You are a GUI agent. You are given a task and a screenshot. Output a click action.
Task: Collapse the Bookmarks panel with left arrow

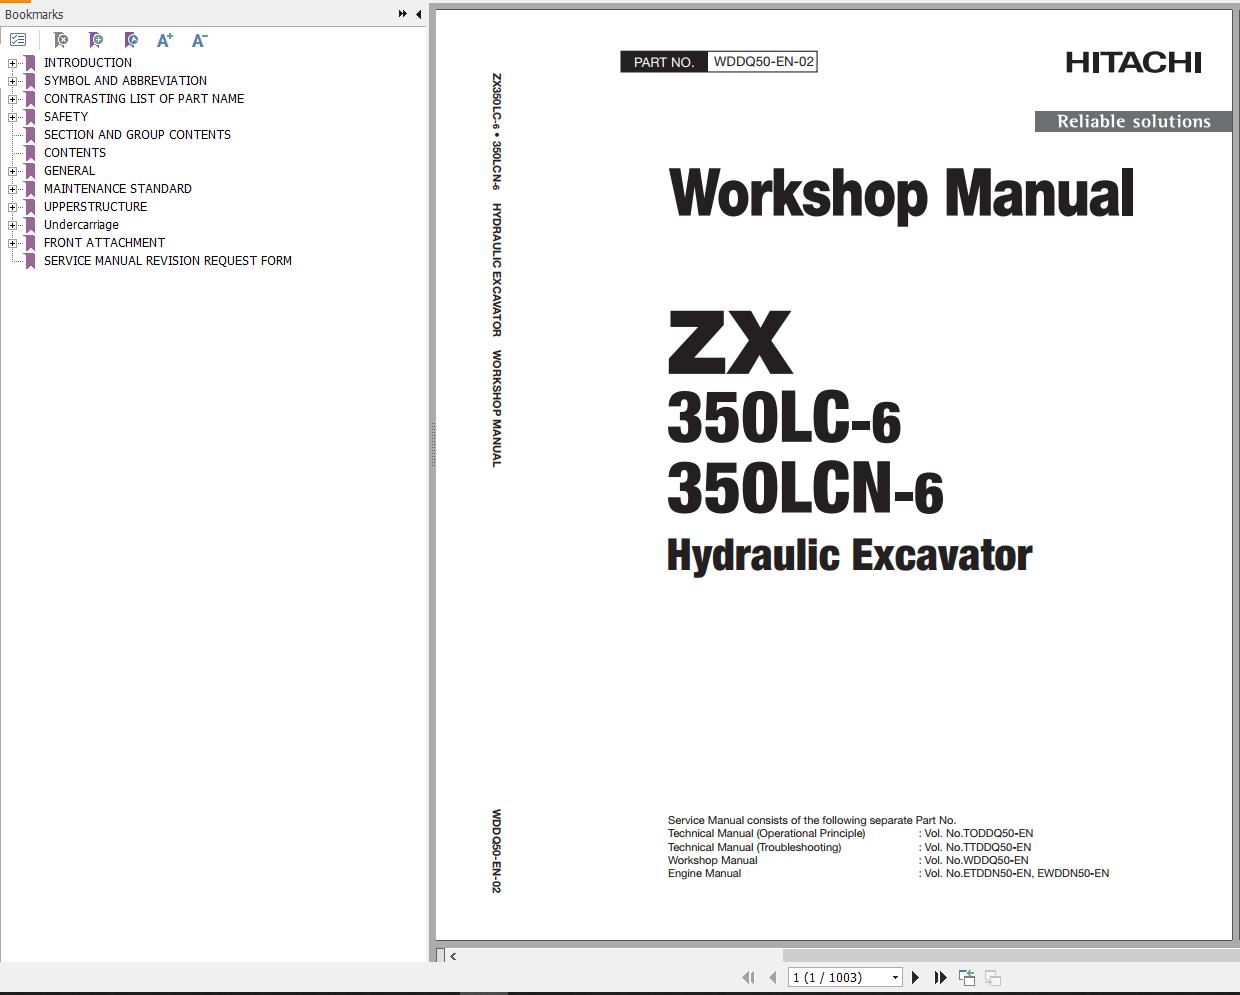(418, 14)
